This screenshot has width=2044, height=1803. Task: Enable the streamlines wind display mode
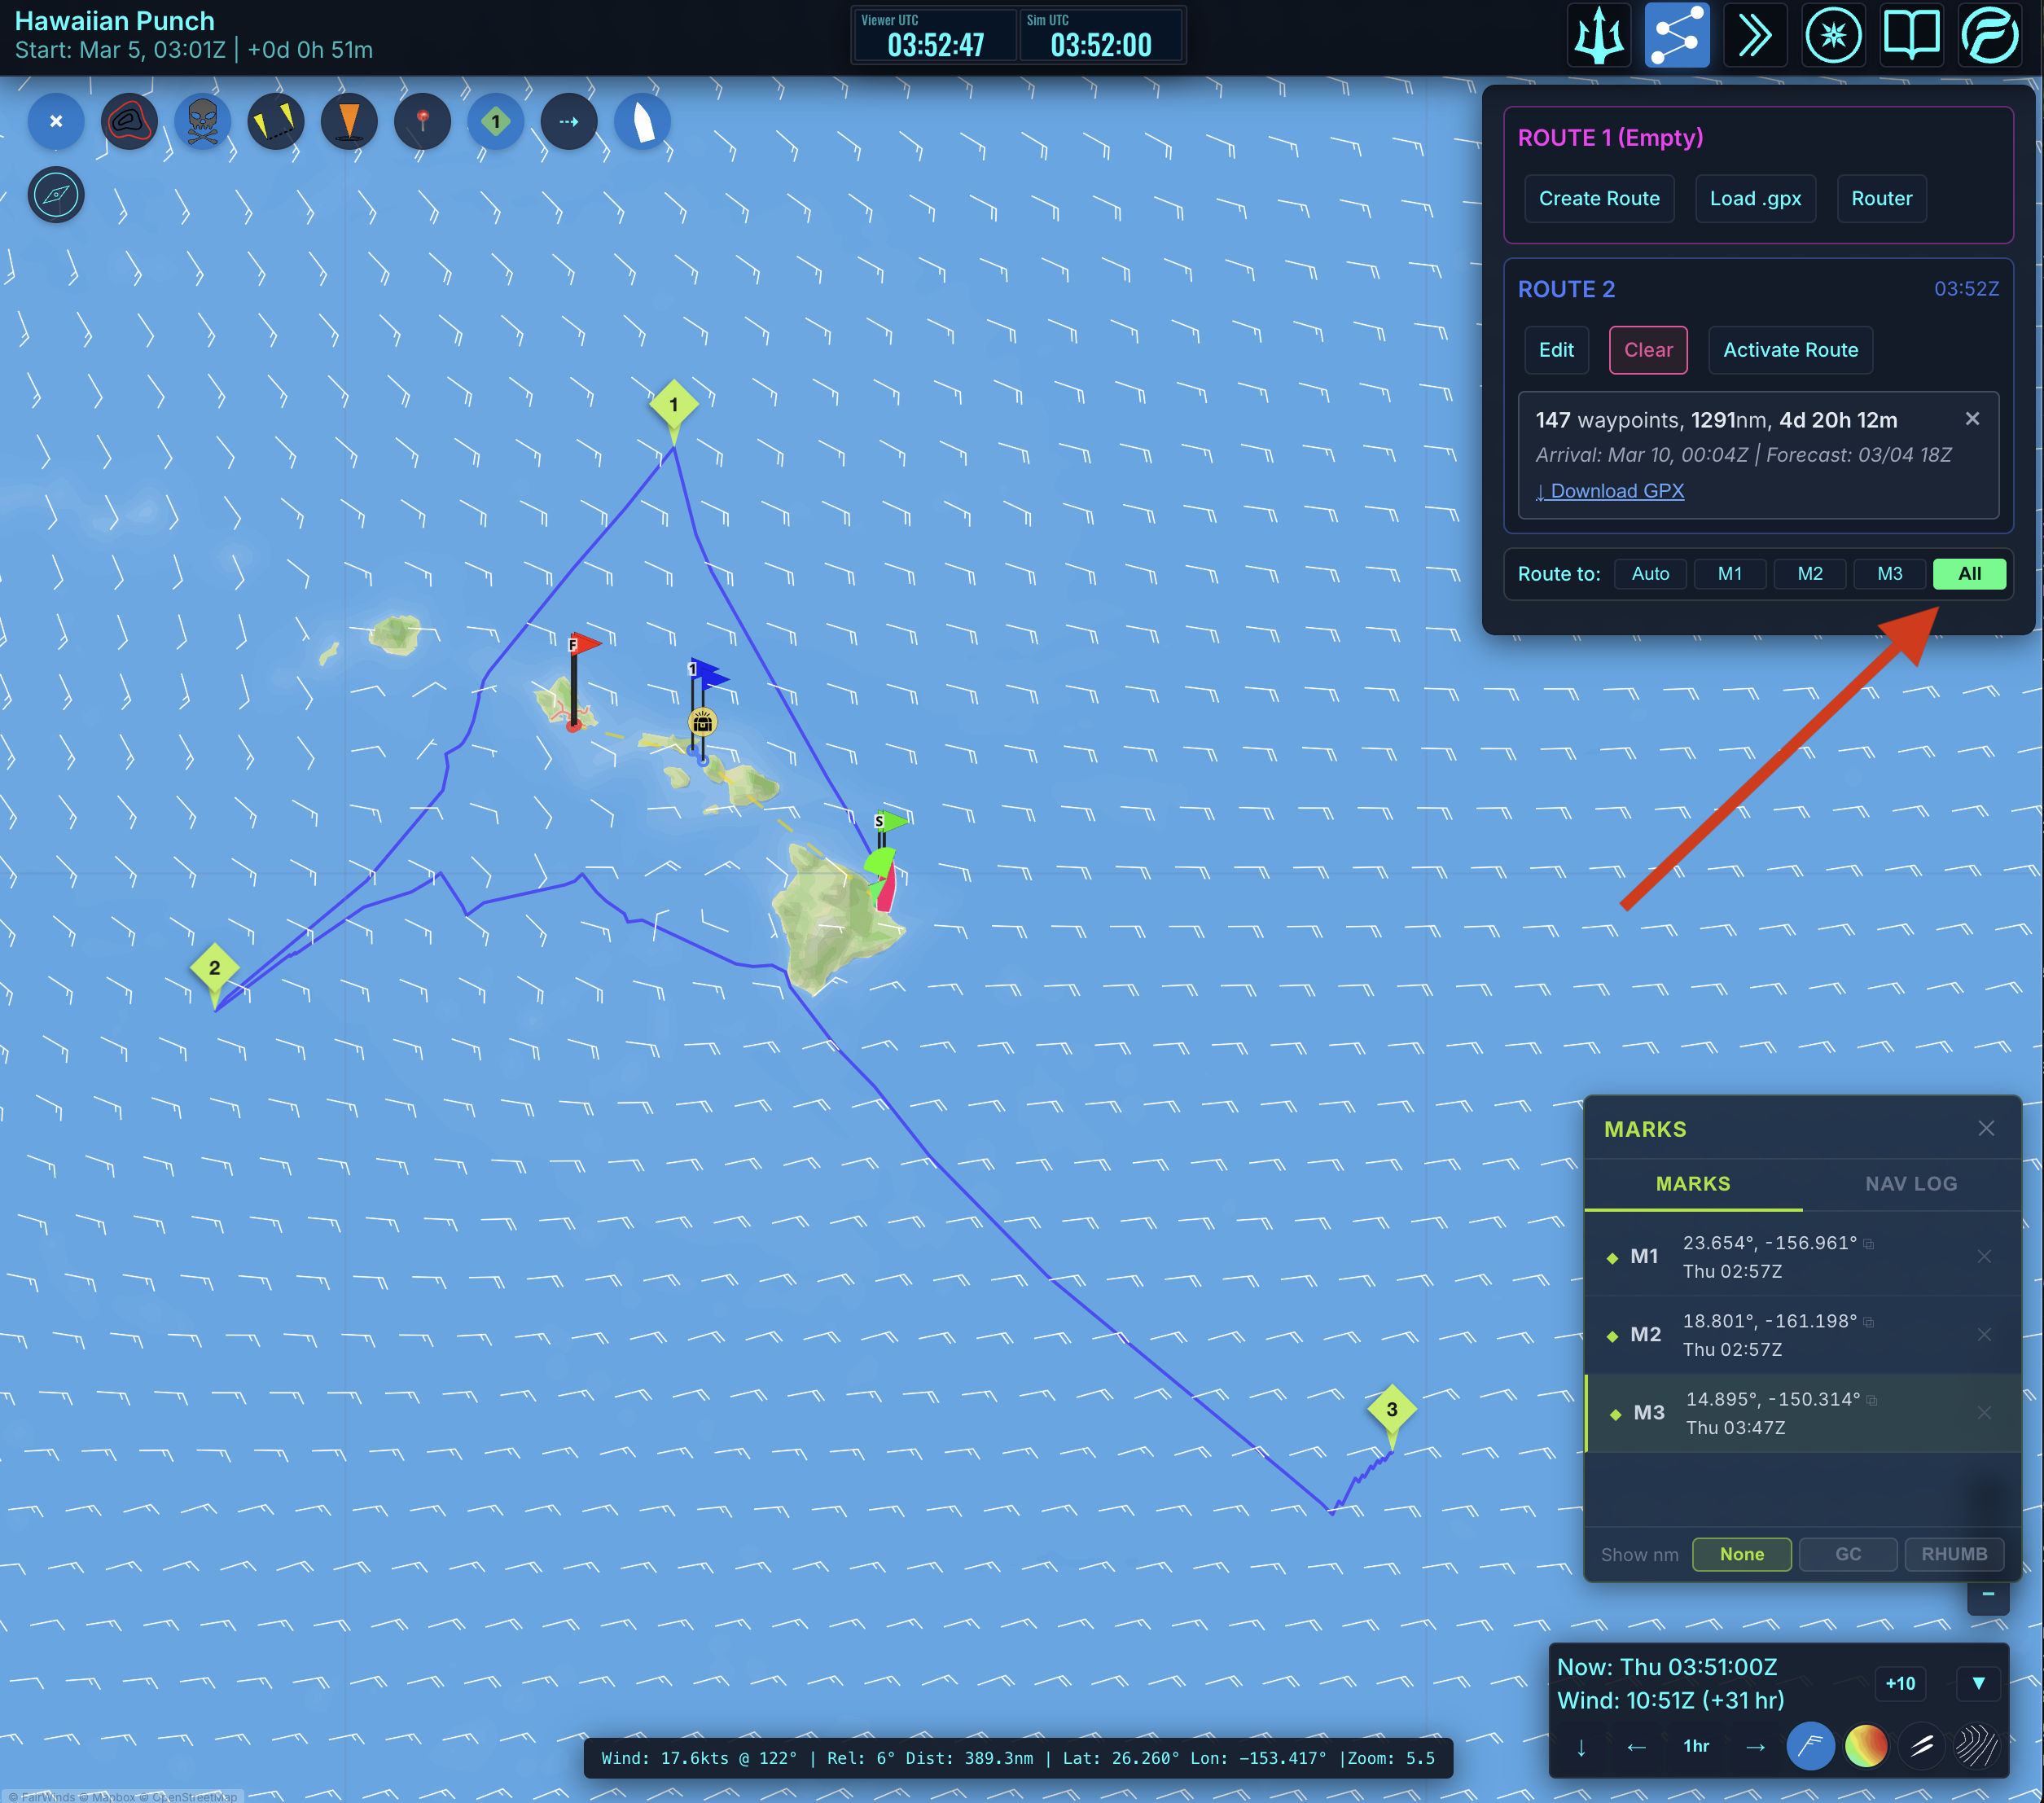pyautogui.click(x=1976, y=1746)
